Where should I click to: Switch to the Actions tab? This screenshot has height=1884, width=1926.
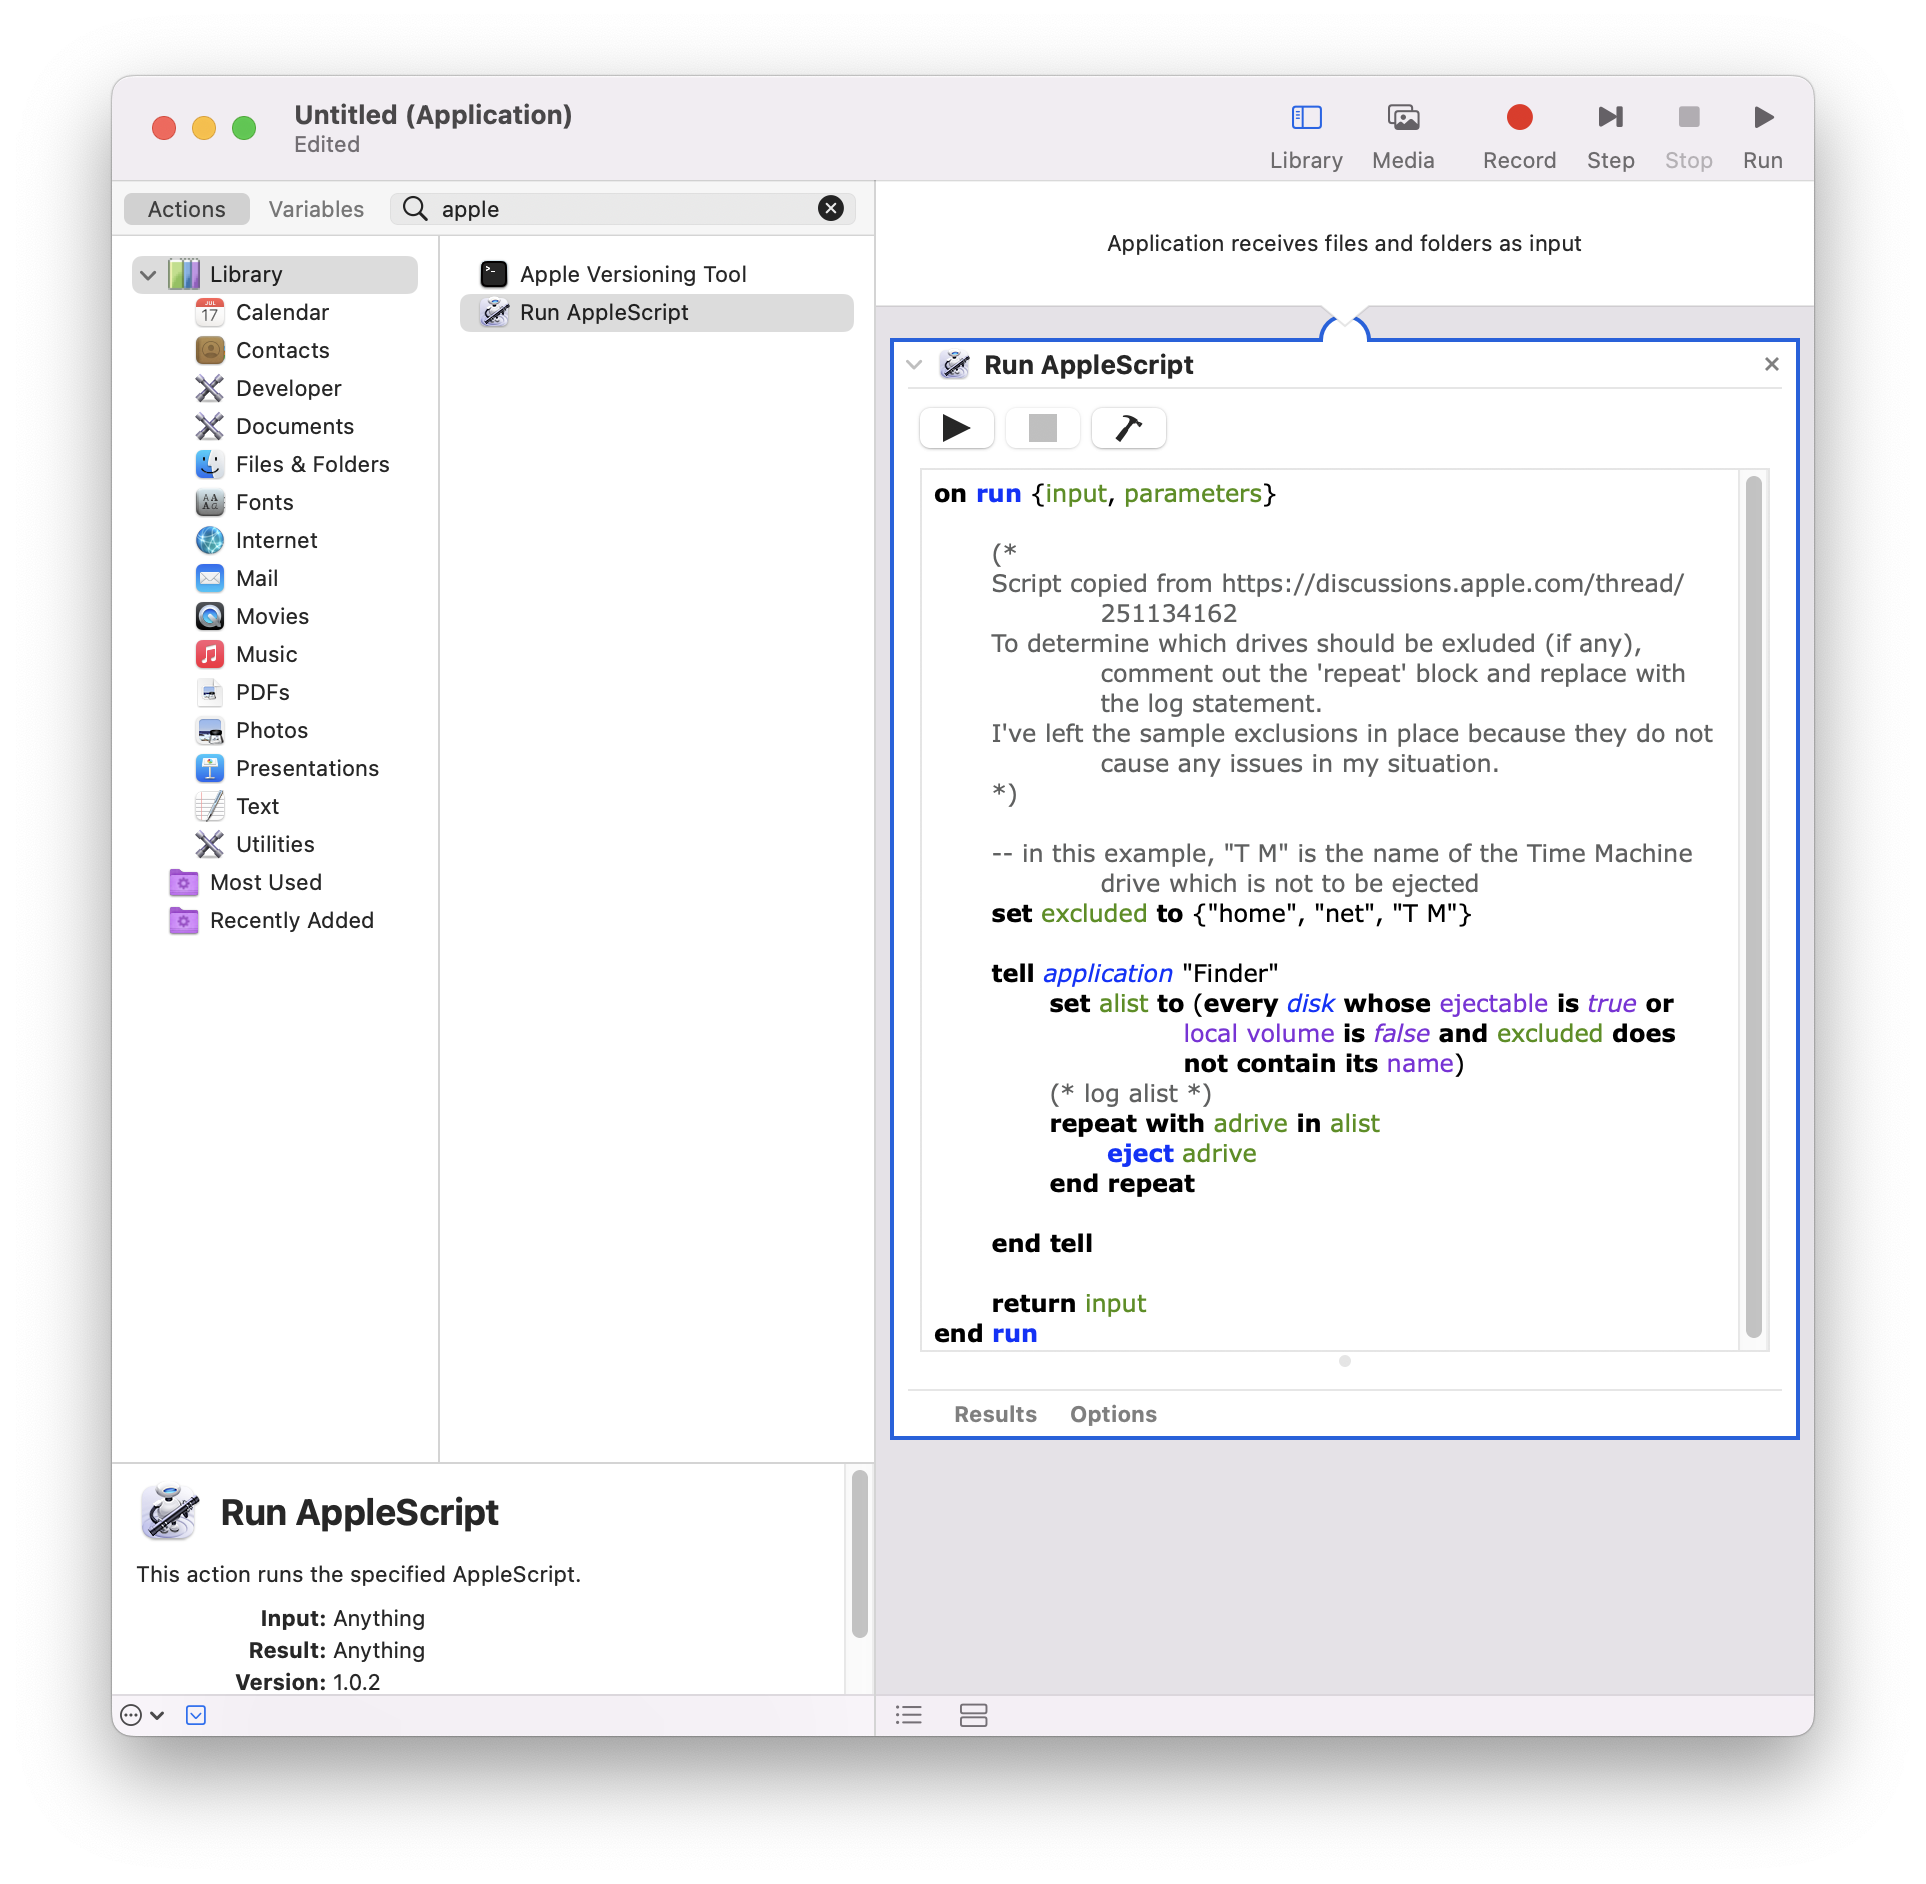coord(187,209)
